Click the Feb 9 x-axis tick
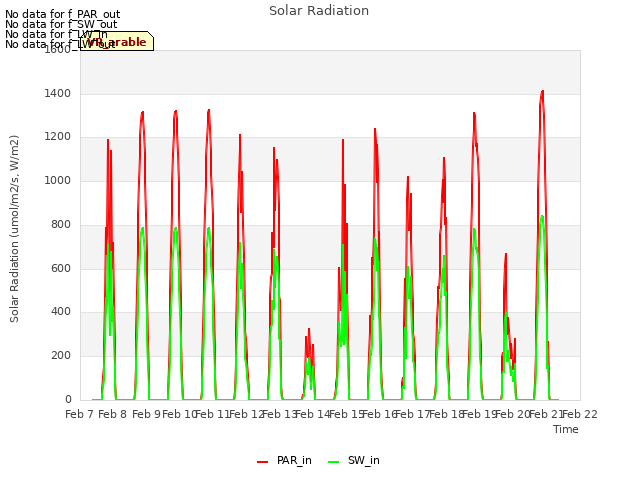Image resolution: width=640 pixels, height=480 pixels. pos(147,414)
